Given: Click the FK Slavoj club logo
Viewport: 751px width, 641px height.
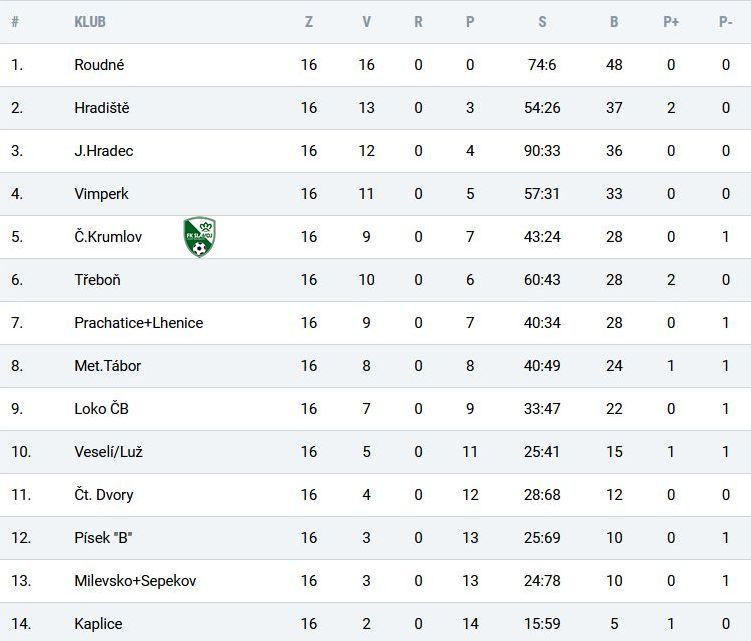Looking at the screenshot, I should click(x=200, y=237).
